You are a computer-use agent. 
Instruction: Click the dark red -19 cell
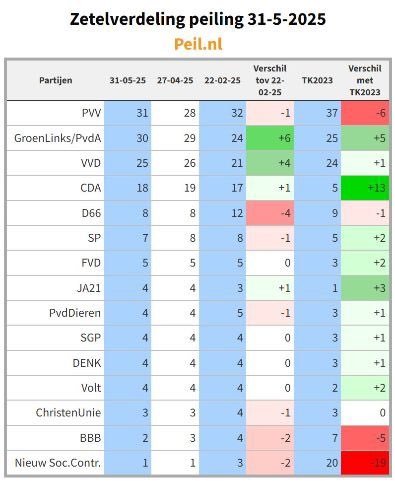tap(365, 463)
